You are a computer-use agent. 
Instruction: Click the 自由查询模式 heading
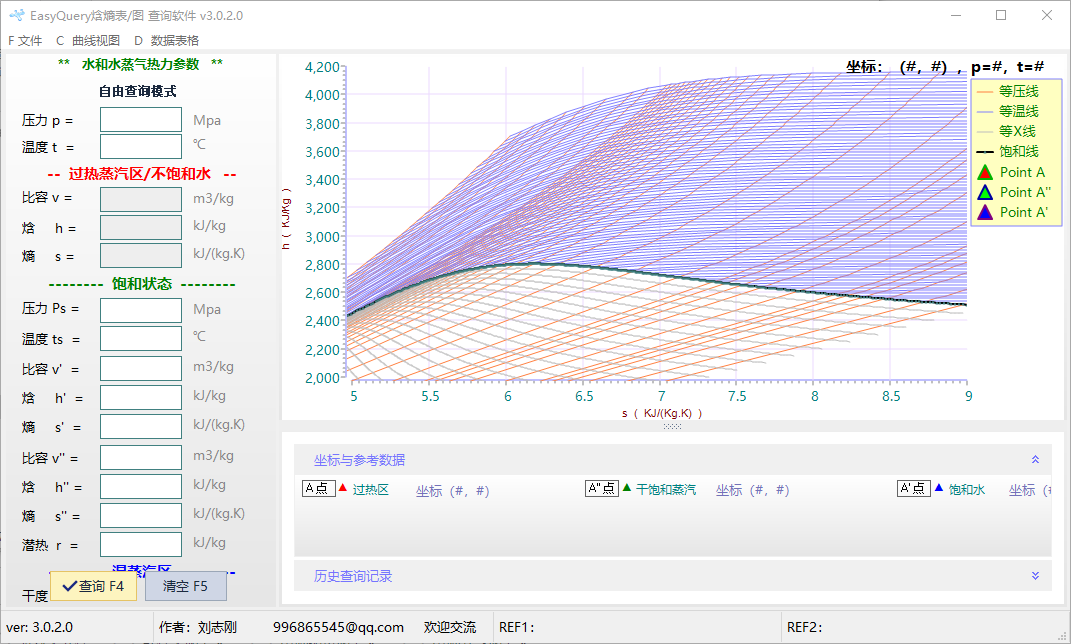pos(137,91)
